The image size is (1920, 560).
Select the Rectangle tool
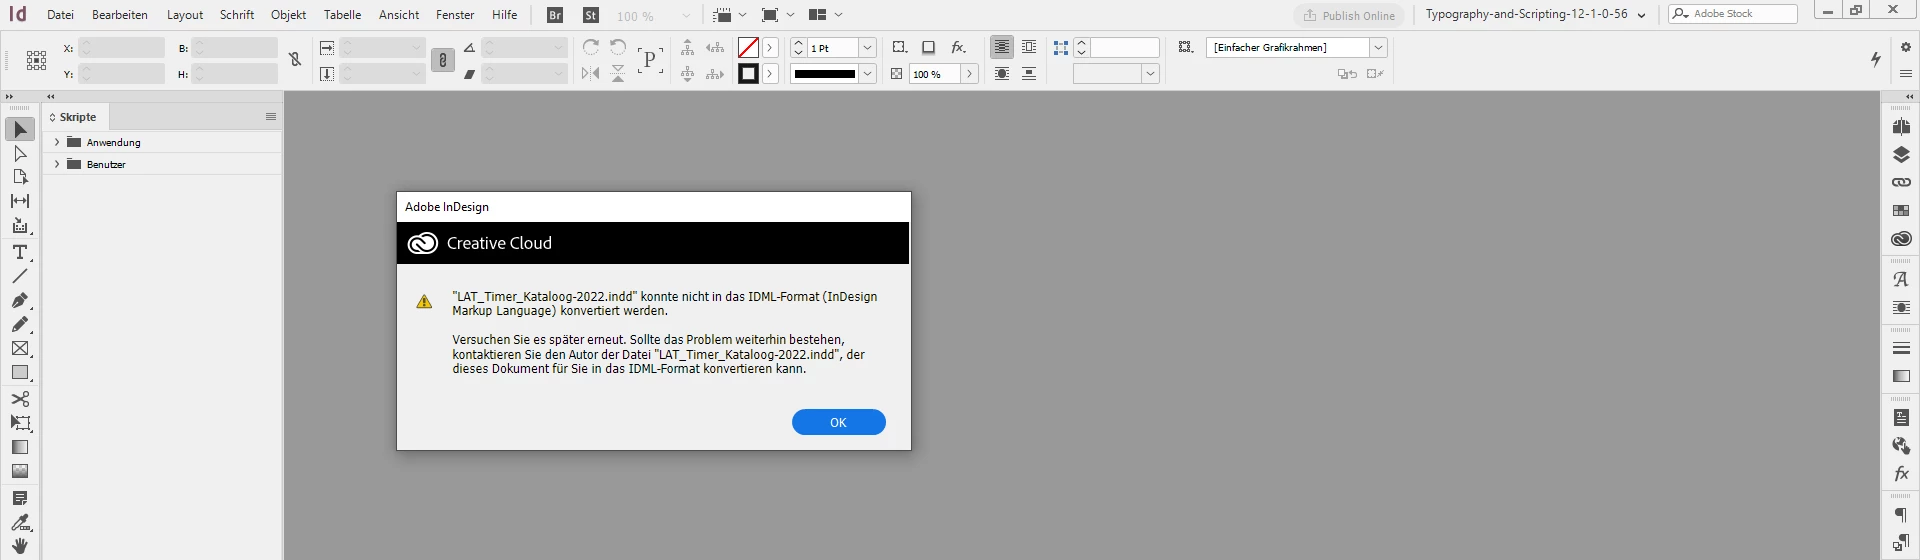[x=20, y=373]
